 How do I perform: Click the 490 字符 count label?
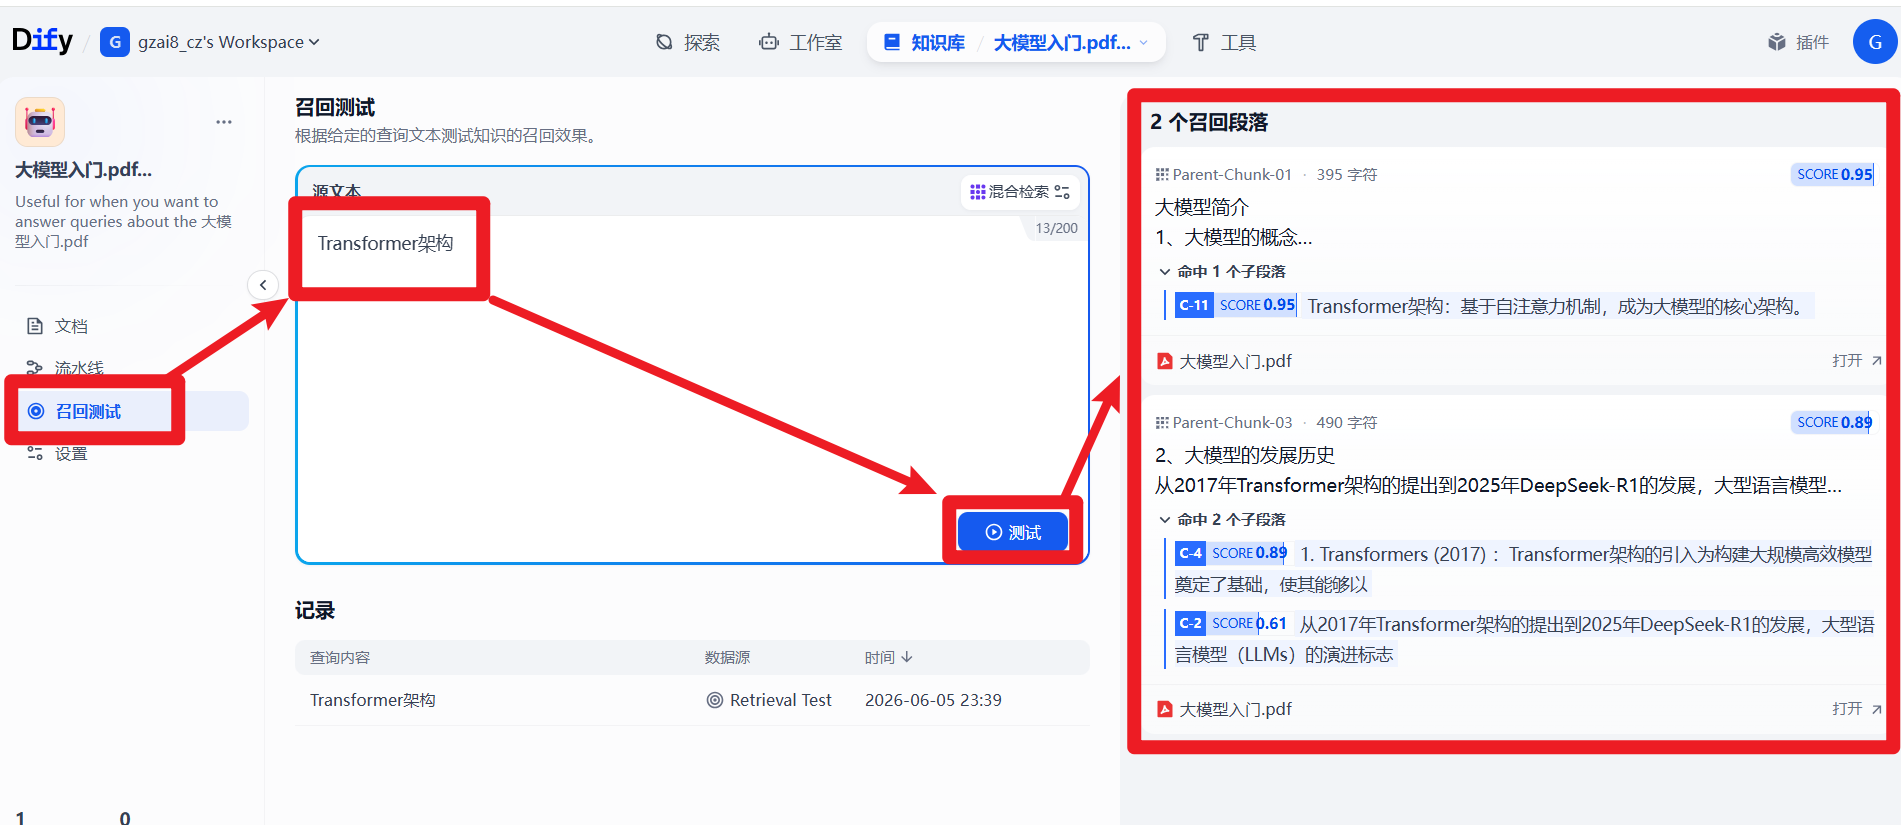(x=1346, y=422)
